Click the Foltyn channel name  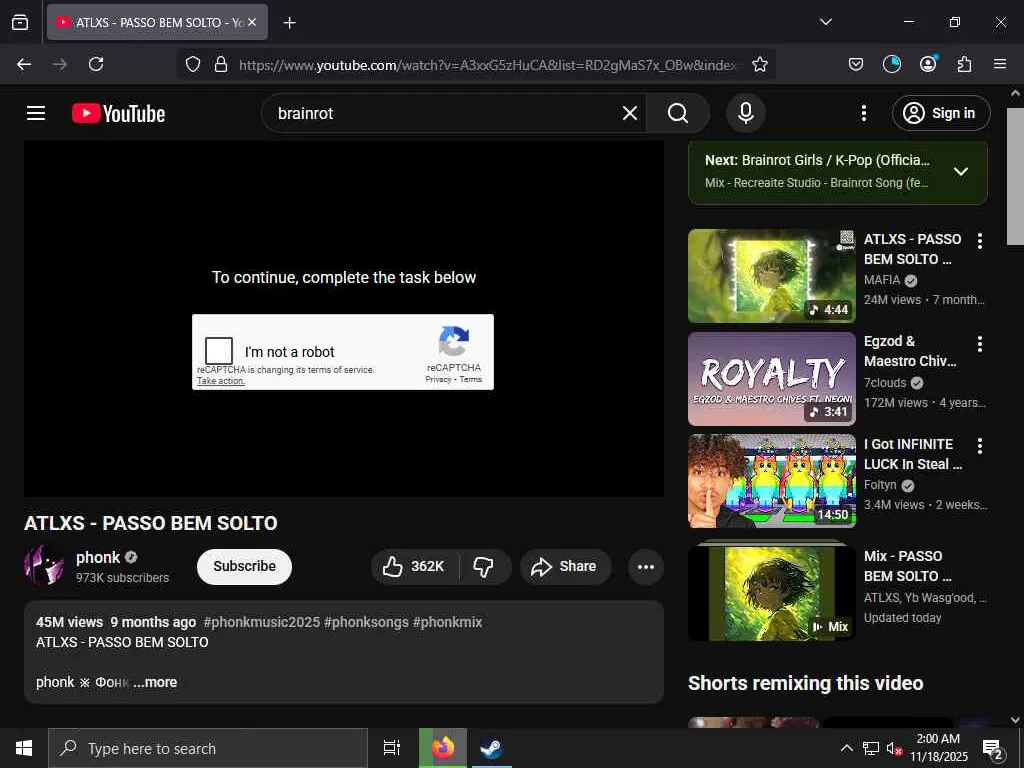[x=880, y=485]
